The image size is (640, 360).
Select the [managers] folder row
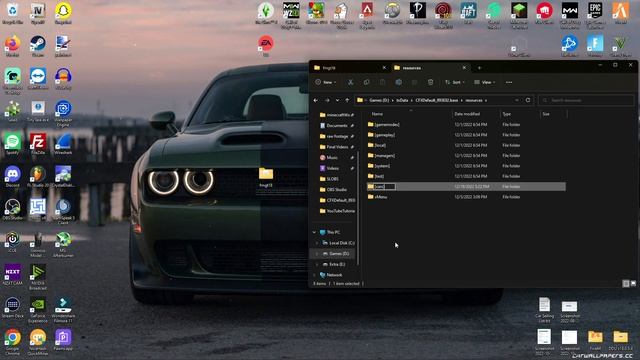pyautogui.click(x=466, y=156)
